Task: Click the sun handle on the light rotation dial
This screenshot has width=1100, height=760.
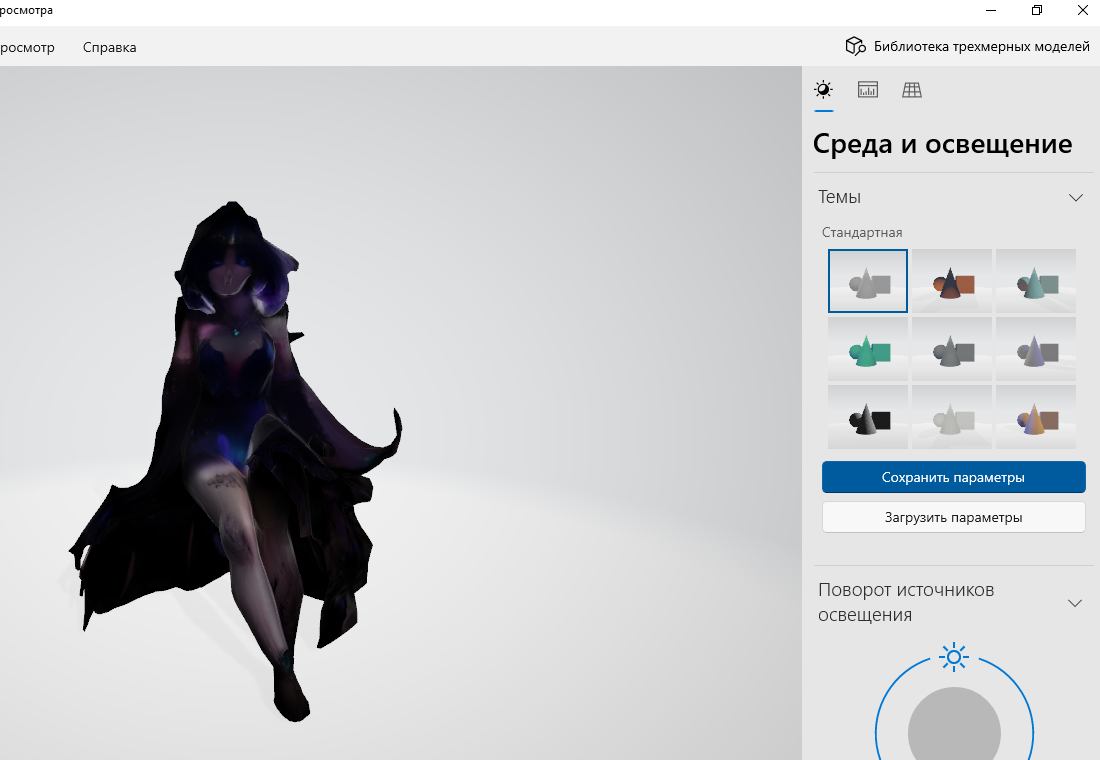Action: point(954,658)
